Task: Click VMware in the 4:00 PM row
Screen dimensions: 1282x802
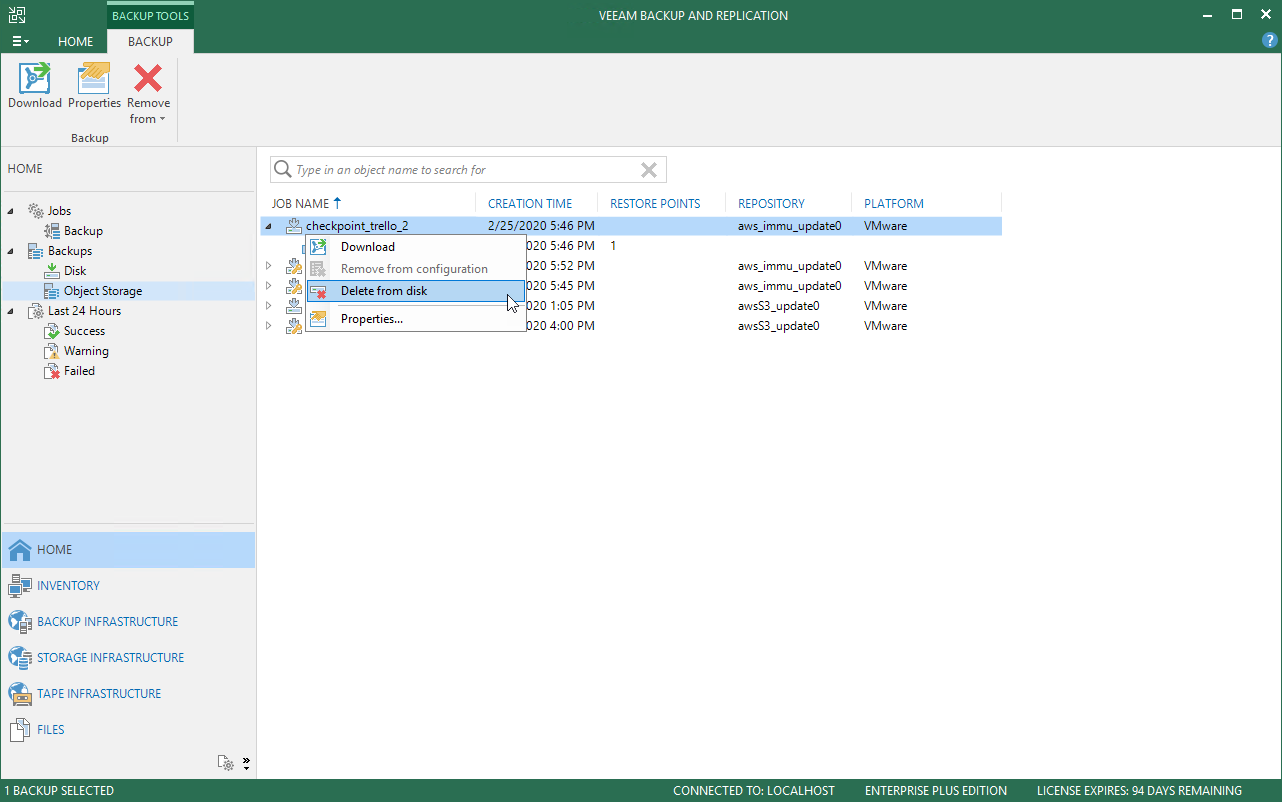Action: coord(885,326)
